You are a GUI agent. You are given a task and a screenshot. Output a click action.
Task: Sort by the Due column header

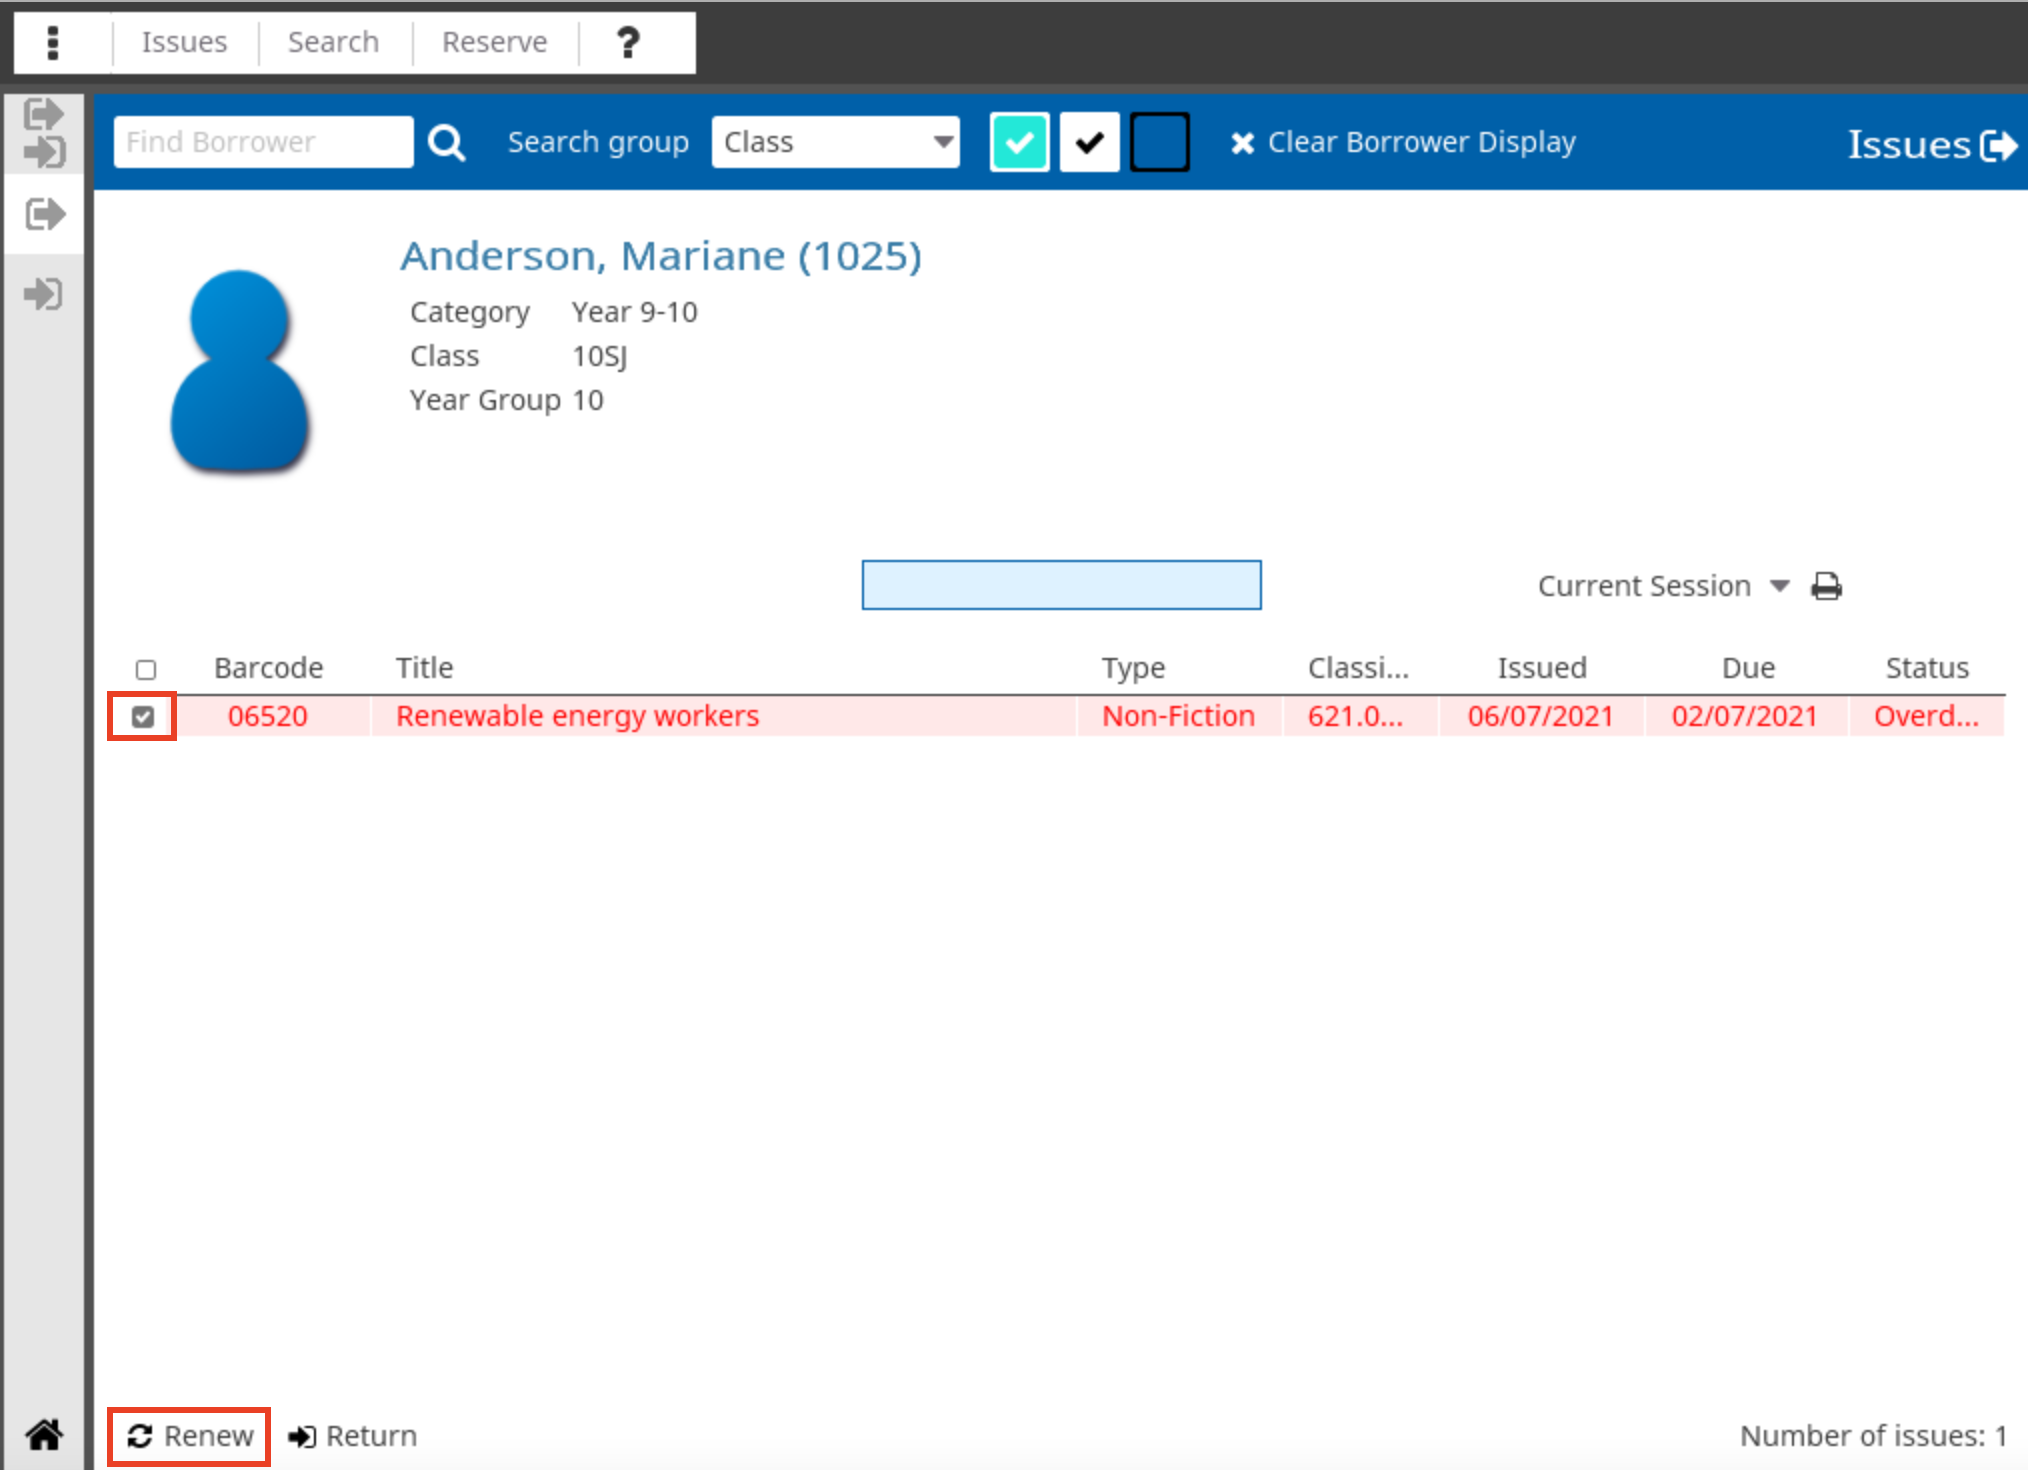coord(1748,667)
